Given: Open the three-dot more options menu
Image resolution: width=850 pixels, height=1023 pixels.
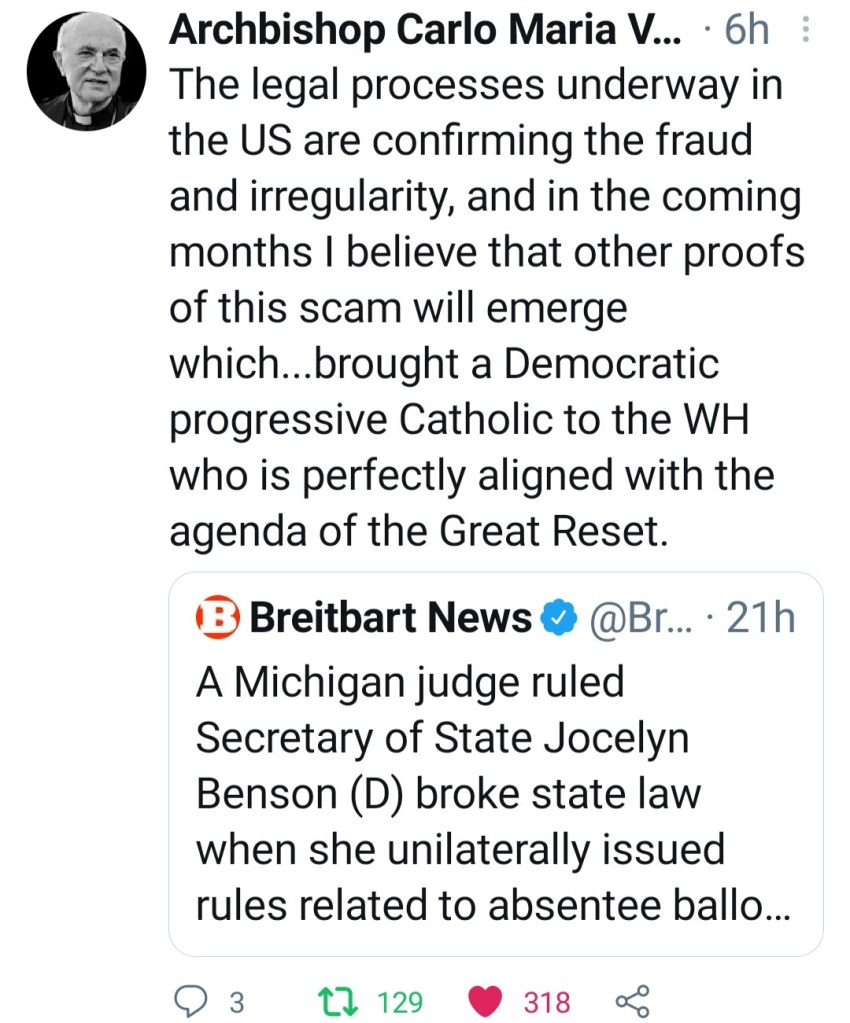Looking at the screenshot, I should pyautogui.click(x=808, y=32).
